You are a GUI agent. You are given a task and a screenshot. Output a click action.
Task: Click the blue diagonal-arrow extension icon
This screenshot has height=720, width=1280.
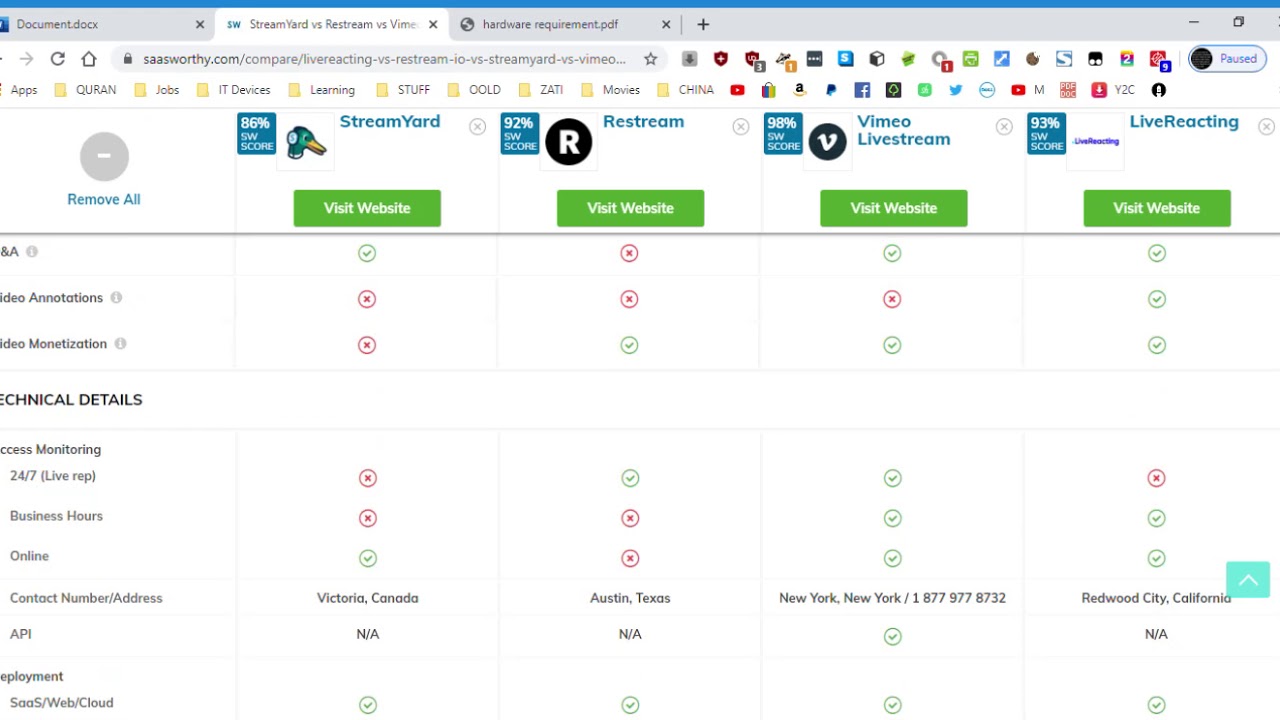click(x=1002, y=59)
